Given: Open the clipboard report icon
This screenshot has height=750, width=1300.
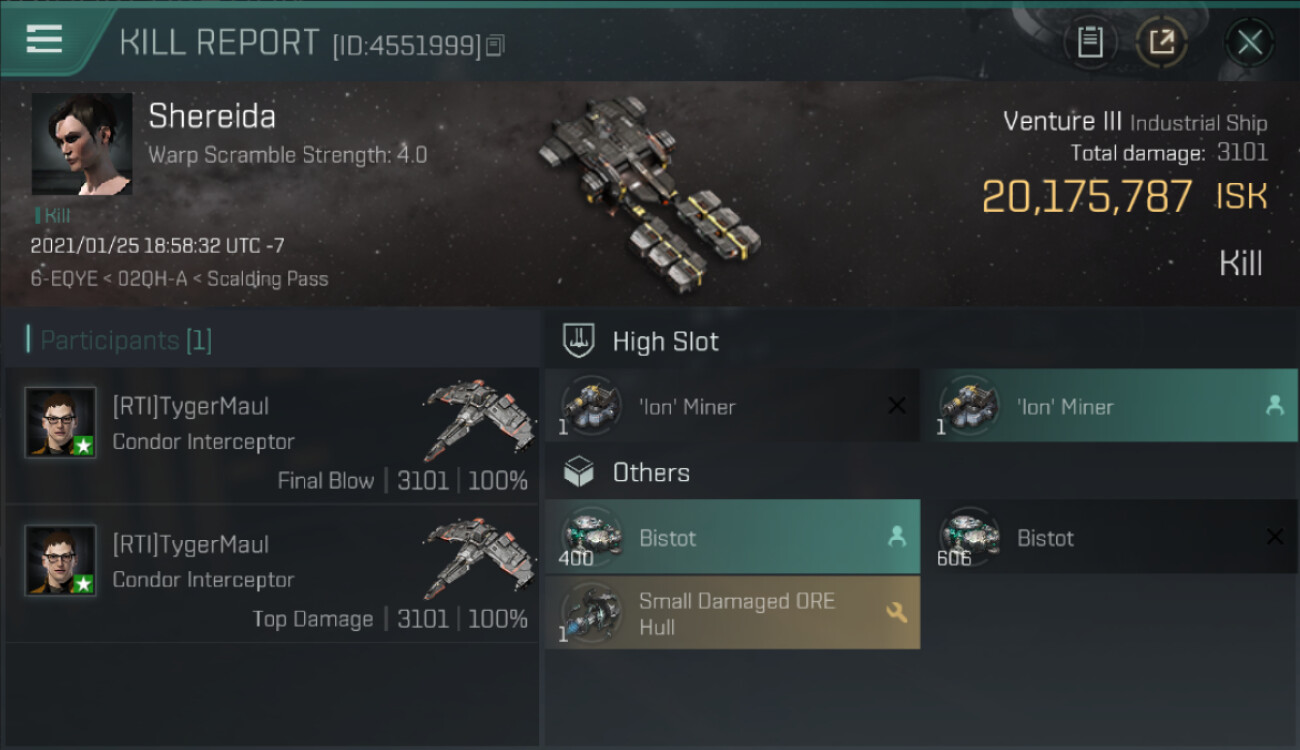Looking at the screenshot, I should coord(1090,42).
